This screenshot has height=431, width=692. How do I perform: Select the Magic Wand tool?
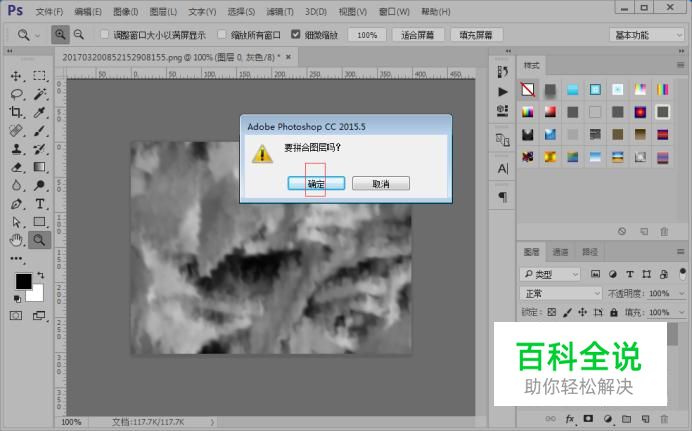[39, 94]
